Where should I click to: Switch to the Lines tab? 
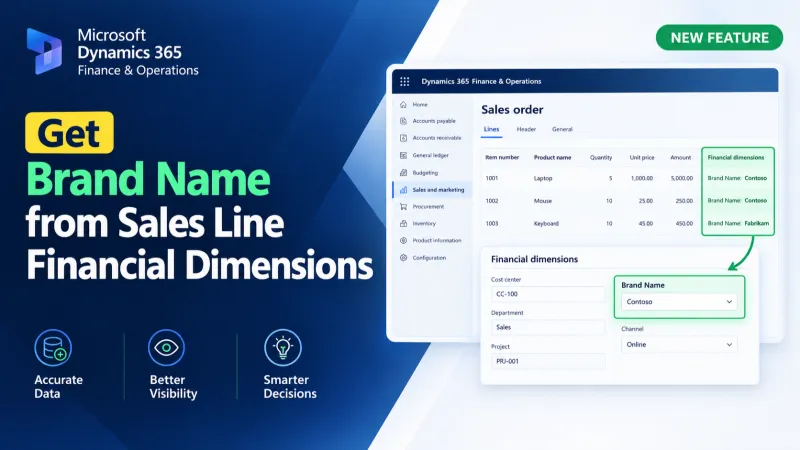[491, 129]
